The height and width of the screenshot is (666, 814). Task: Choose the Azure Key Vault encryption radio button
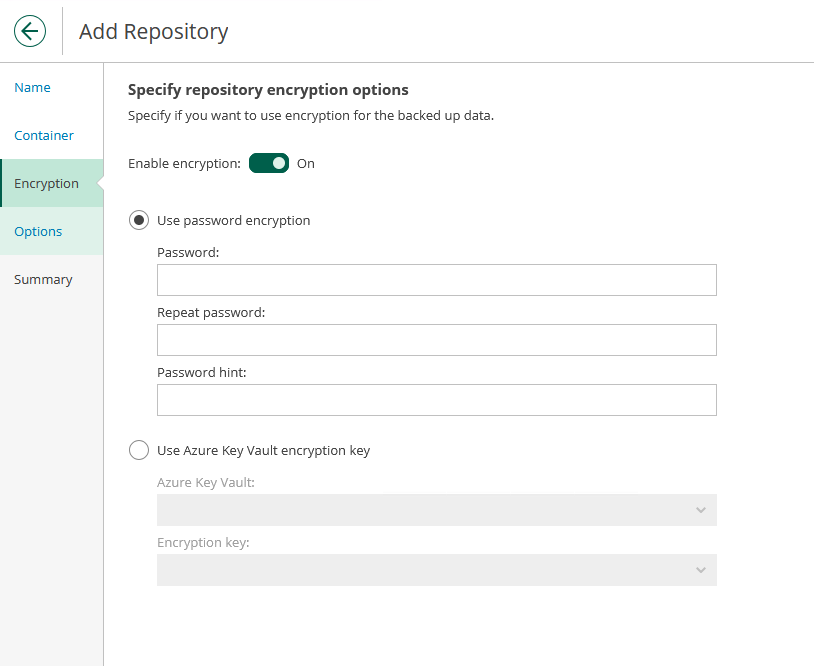pyautogui.click(x=140, y=450)
